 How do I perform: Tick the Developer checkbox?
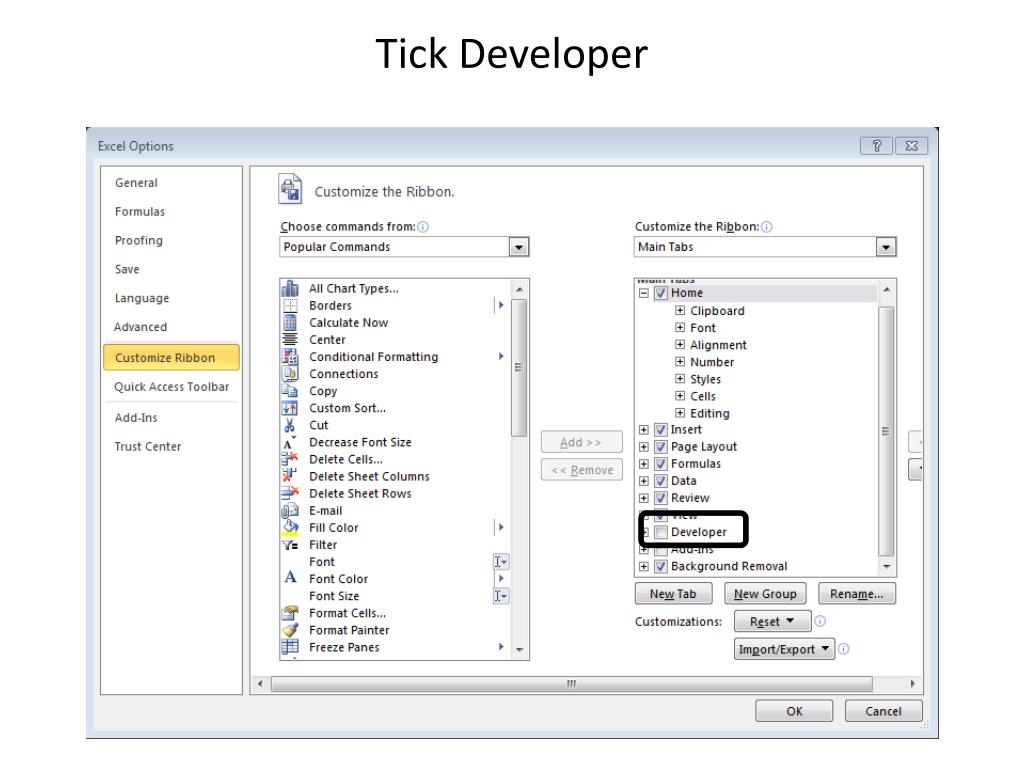tap(661, 532)
